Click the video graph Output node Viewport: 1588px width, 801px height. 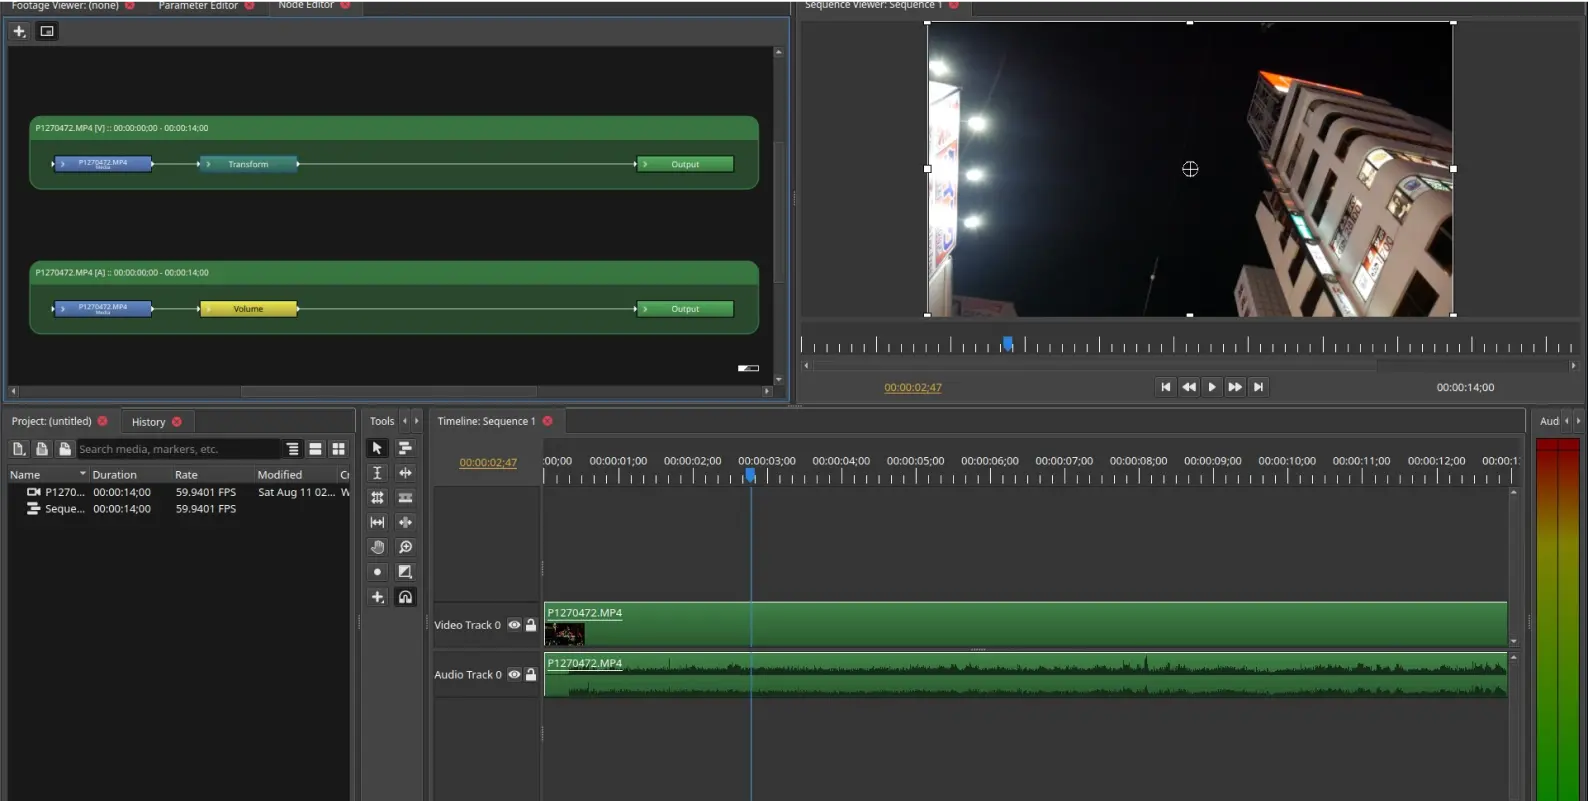click(x=685, y=164)
